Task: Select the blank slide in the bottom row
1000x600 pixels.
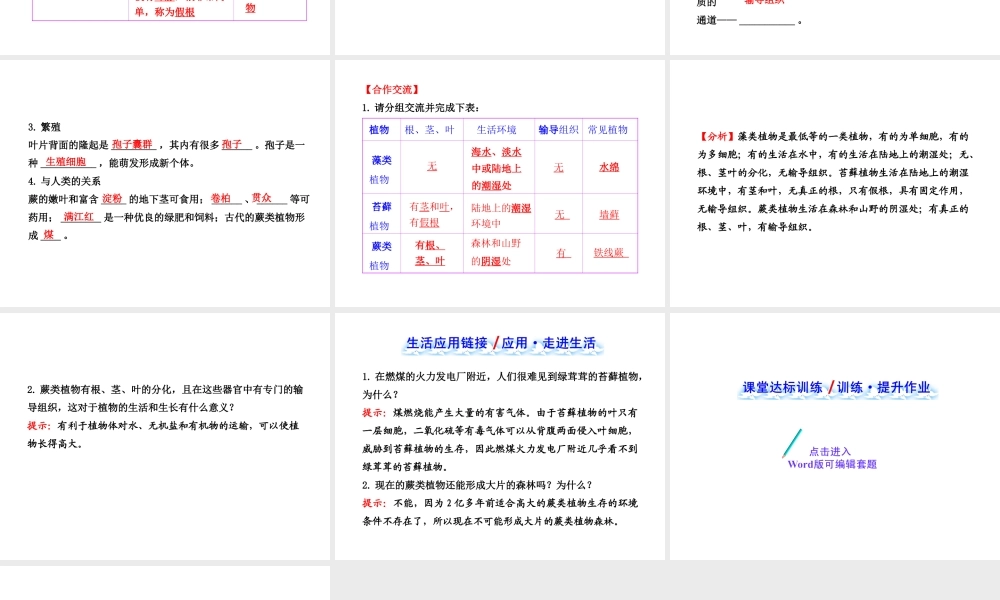Action: (x=165, y=583)
